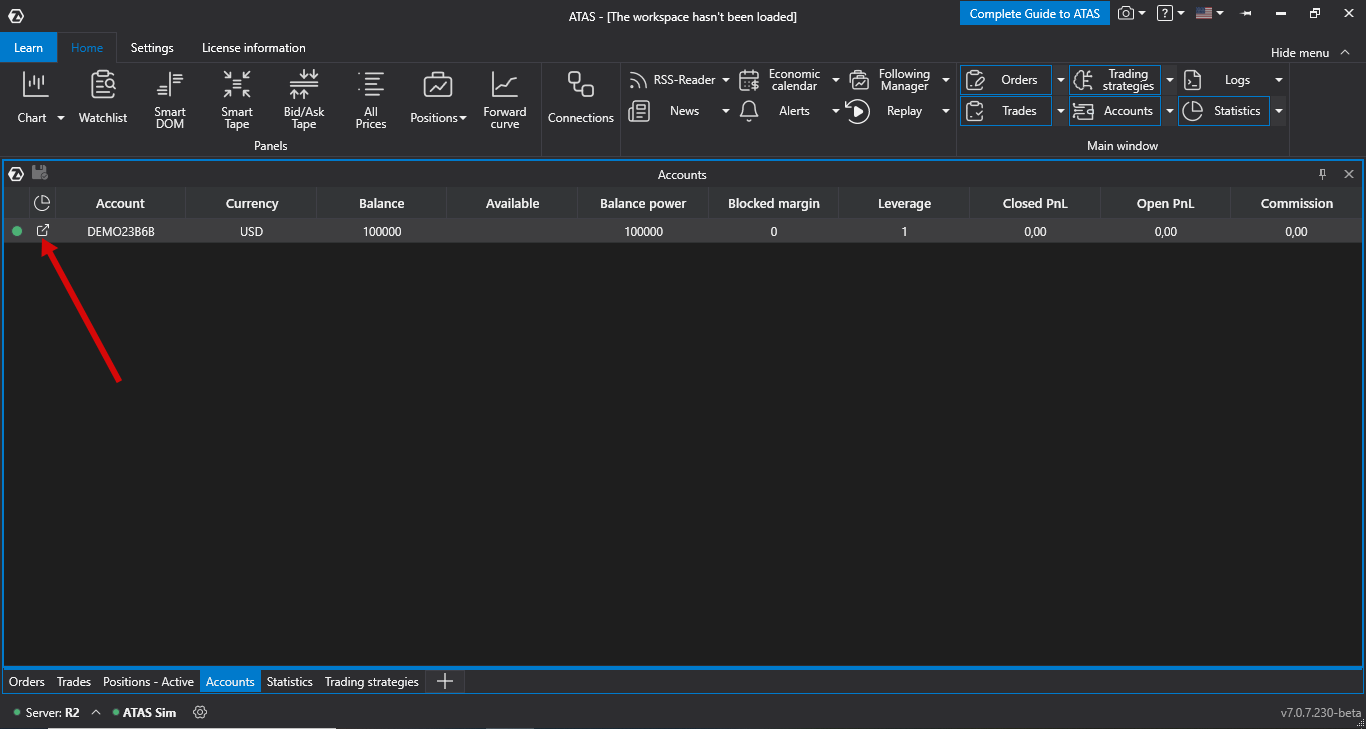The image size is (1366, 729).
Task: Open the Logs panel
Action: [1224, 80]
